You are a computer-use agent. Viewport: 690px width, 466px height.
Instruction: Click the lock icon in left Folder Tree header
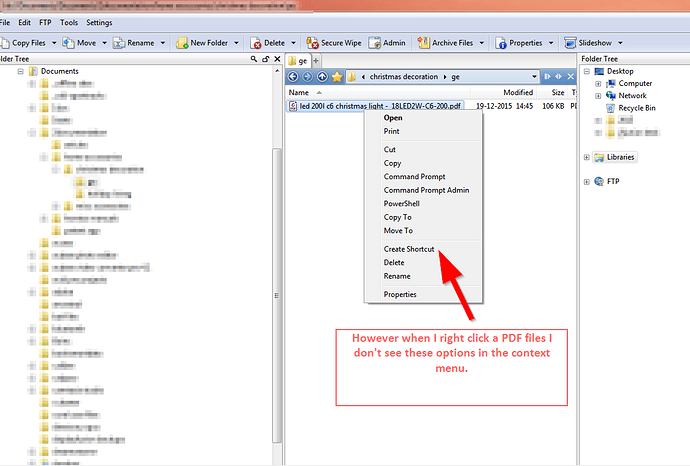265,59
